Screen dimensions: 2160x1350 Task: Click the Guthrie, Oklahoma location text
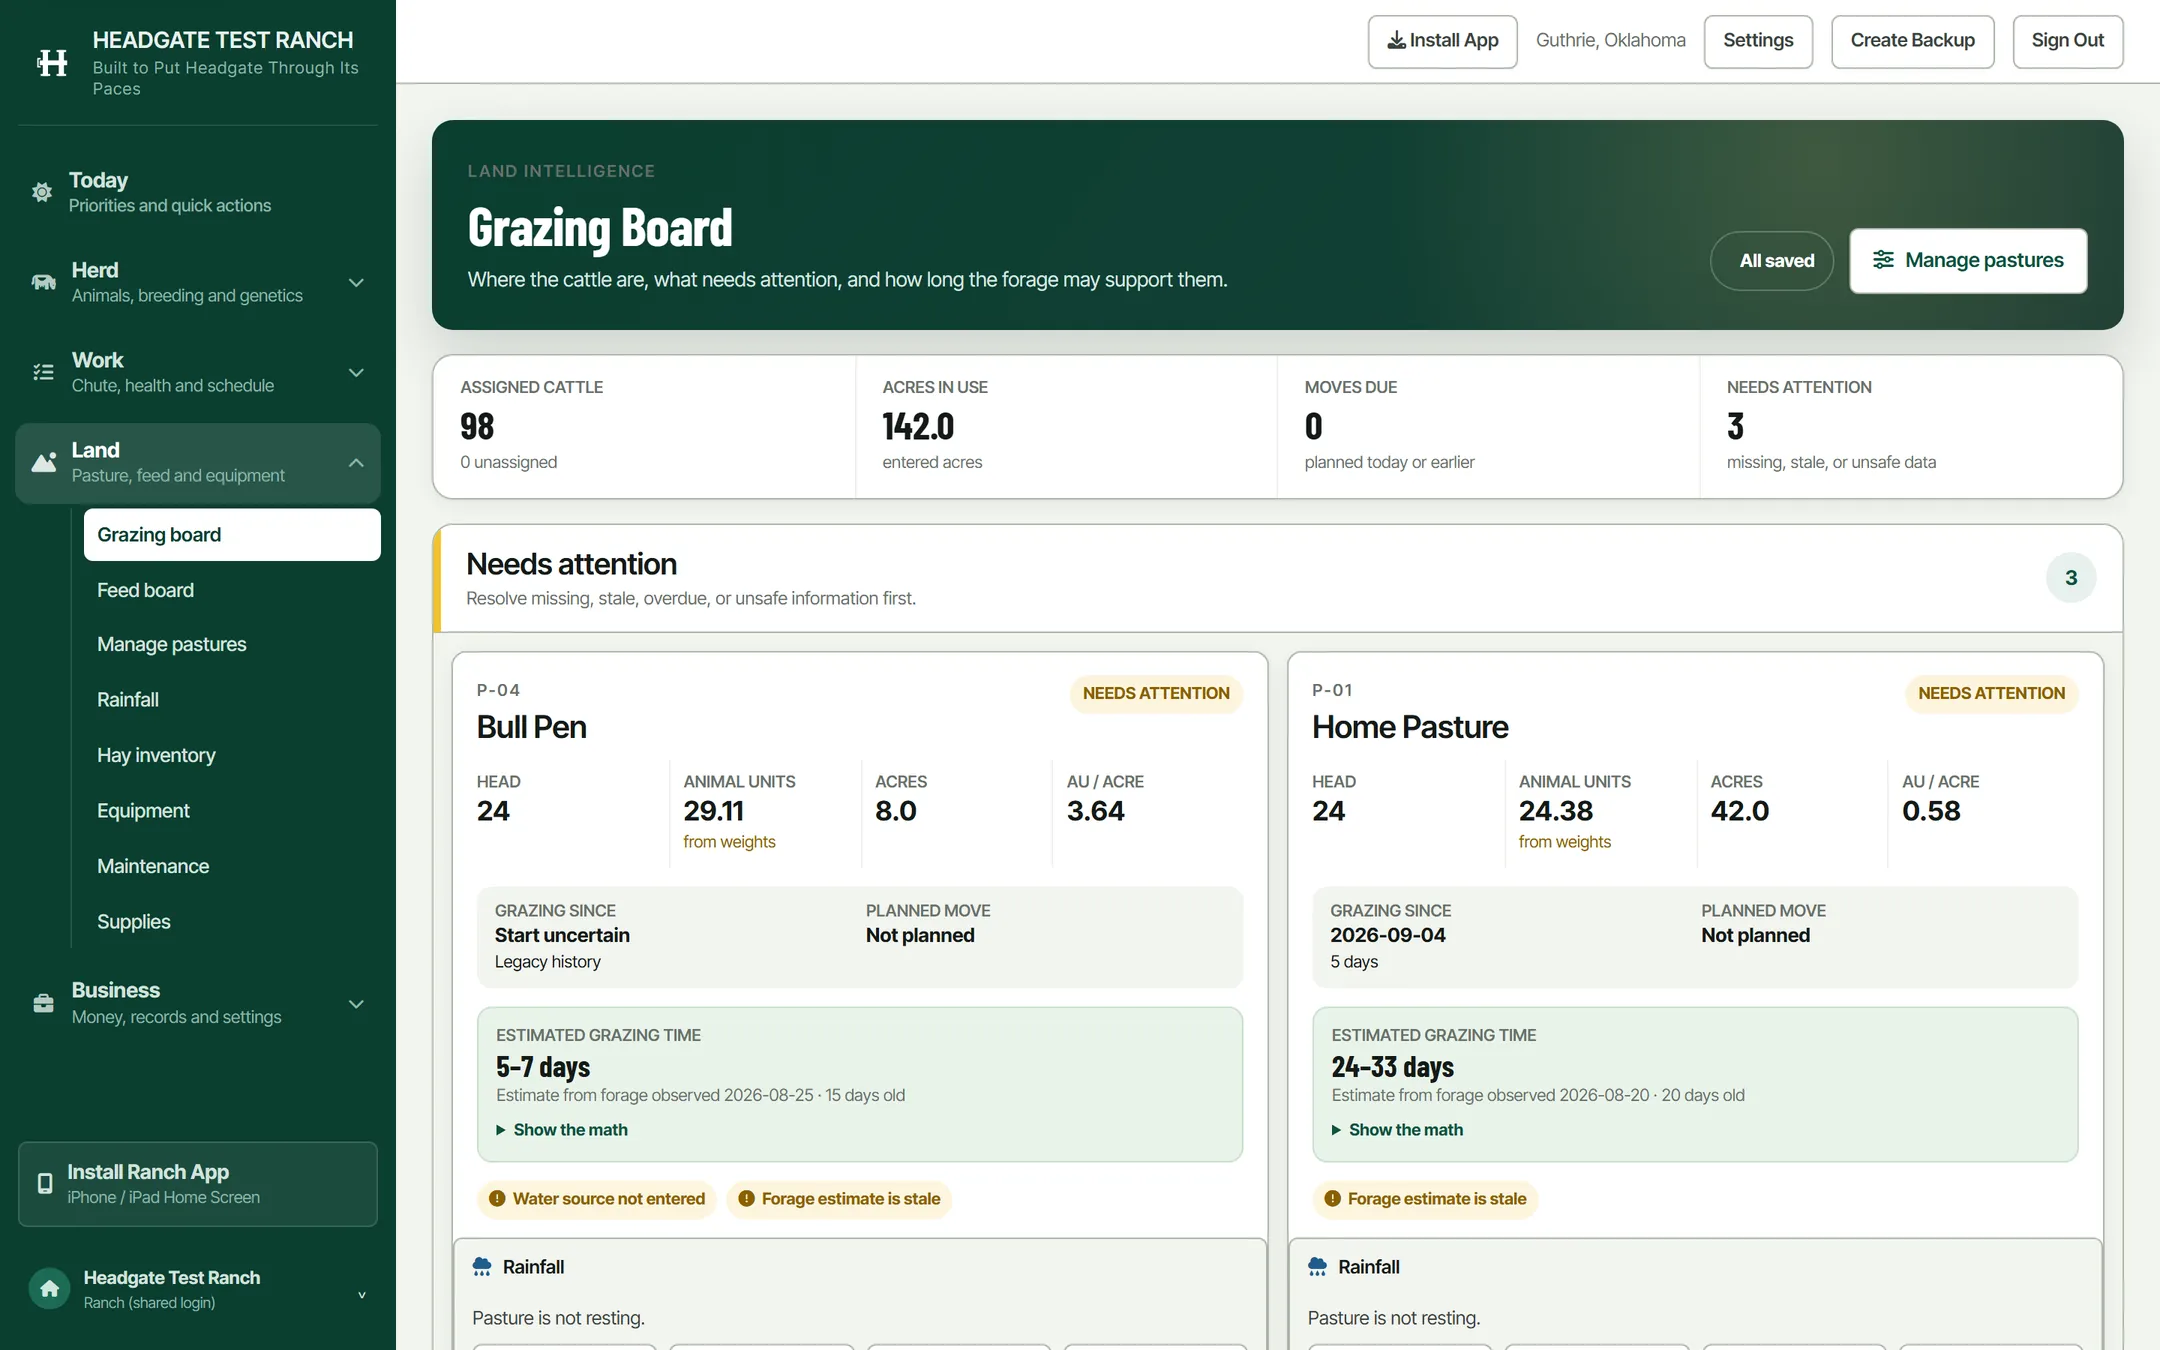pos(1610,41)
